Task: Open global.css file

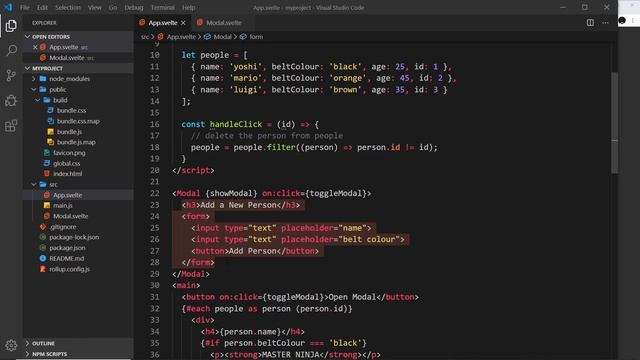Action: tap(67, 164)
